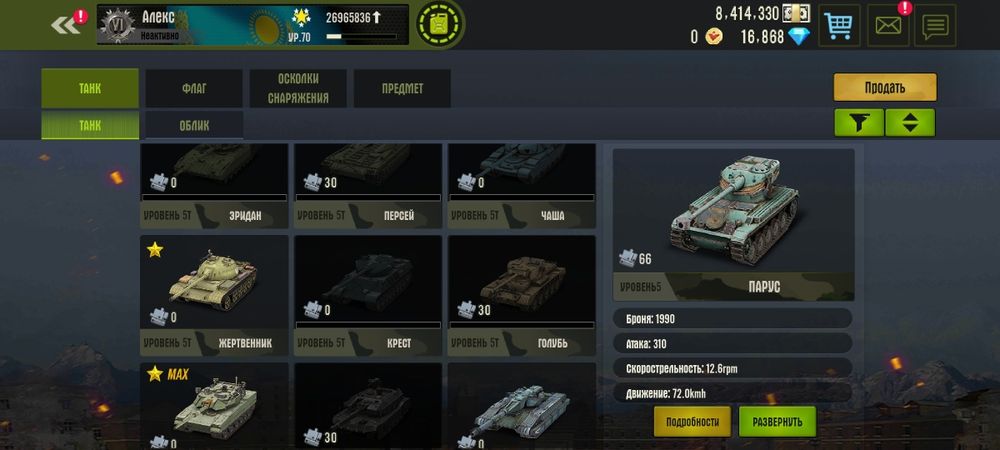This screenshot has height=450, width=1000.
Task: Open the chat messages icon
Action: click(935, 25)
